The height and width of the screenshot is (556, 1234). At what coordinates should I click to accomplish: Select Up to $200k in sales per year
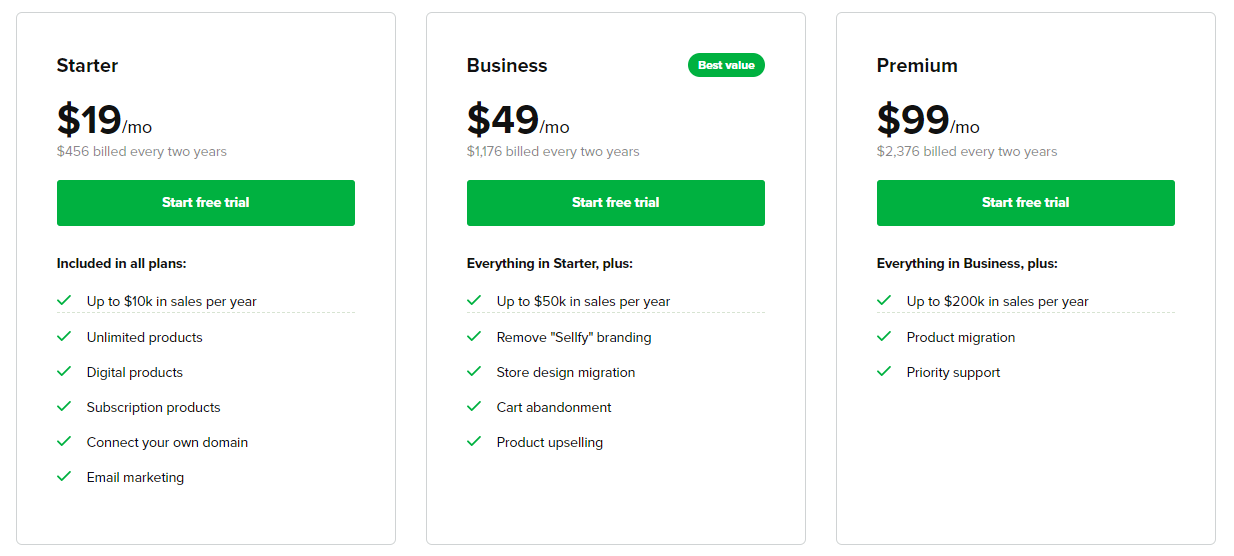click(997, 301)
